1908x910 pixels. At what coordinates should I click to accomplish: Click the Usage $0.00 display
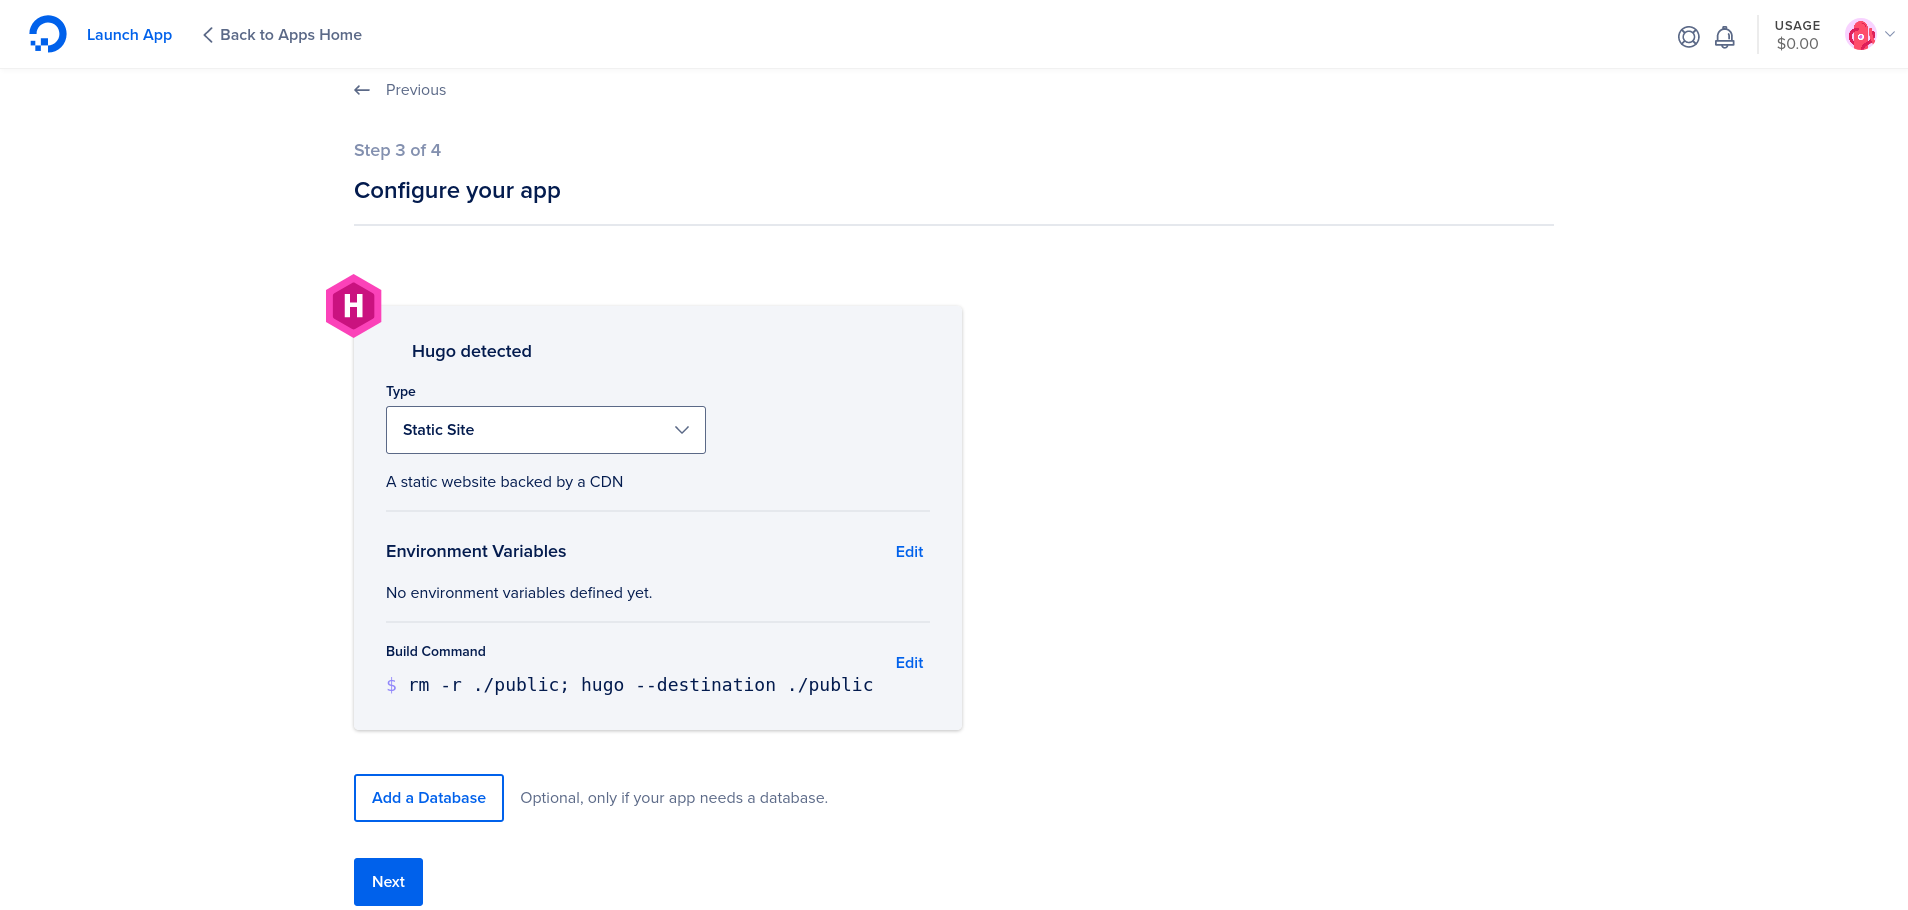1796,35
